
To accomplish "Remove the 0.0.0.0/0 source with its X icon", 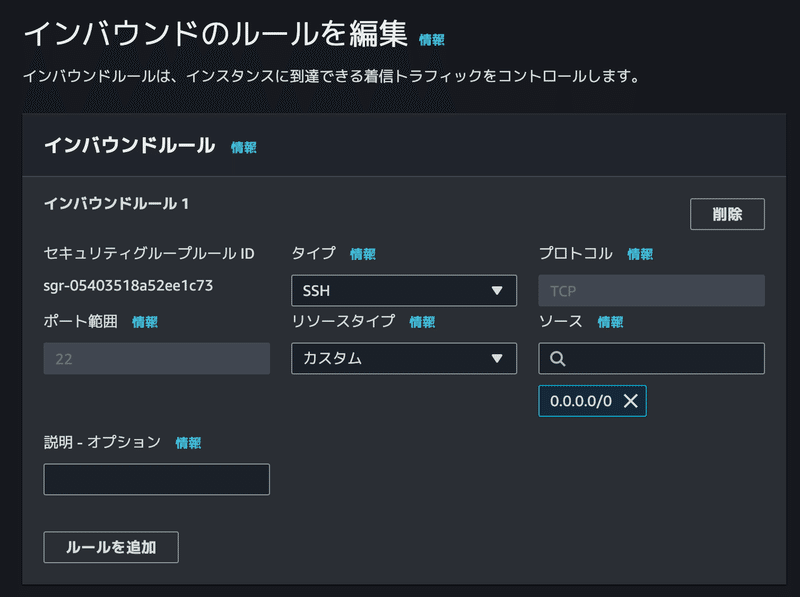I will coord(631,401).
